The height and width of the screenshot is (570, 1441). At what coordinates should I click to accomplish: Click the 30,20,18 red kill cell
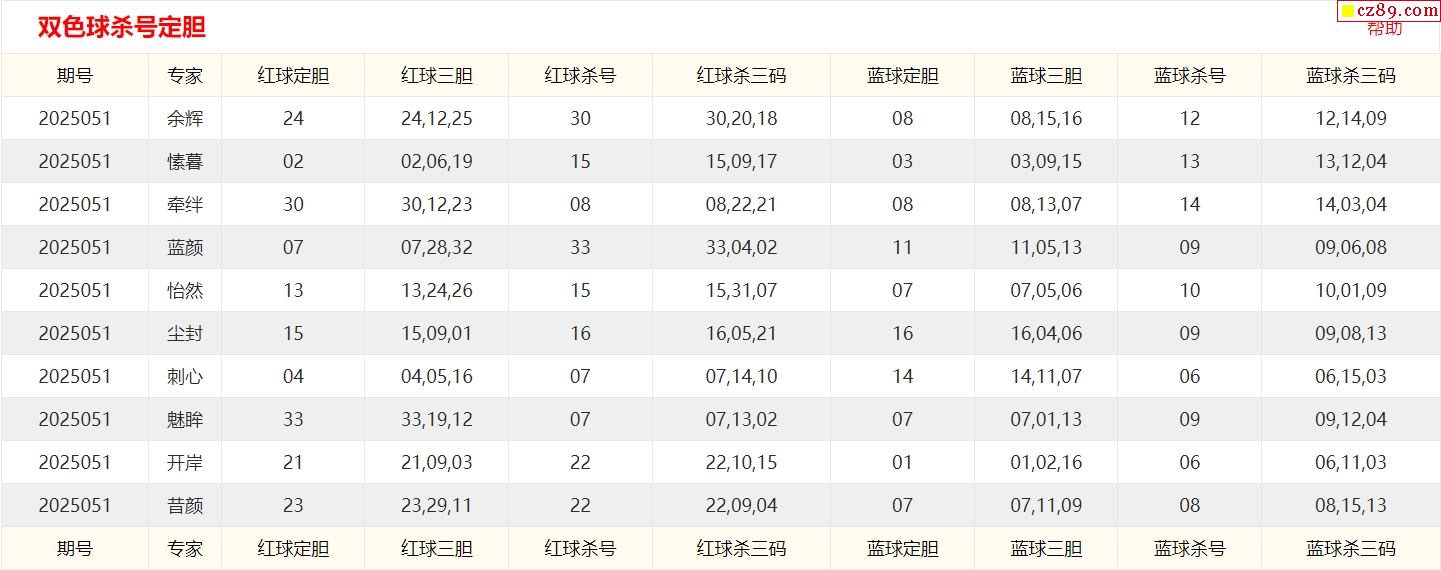741,119
